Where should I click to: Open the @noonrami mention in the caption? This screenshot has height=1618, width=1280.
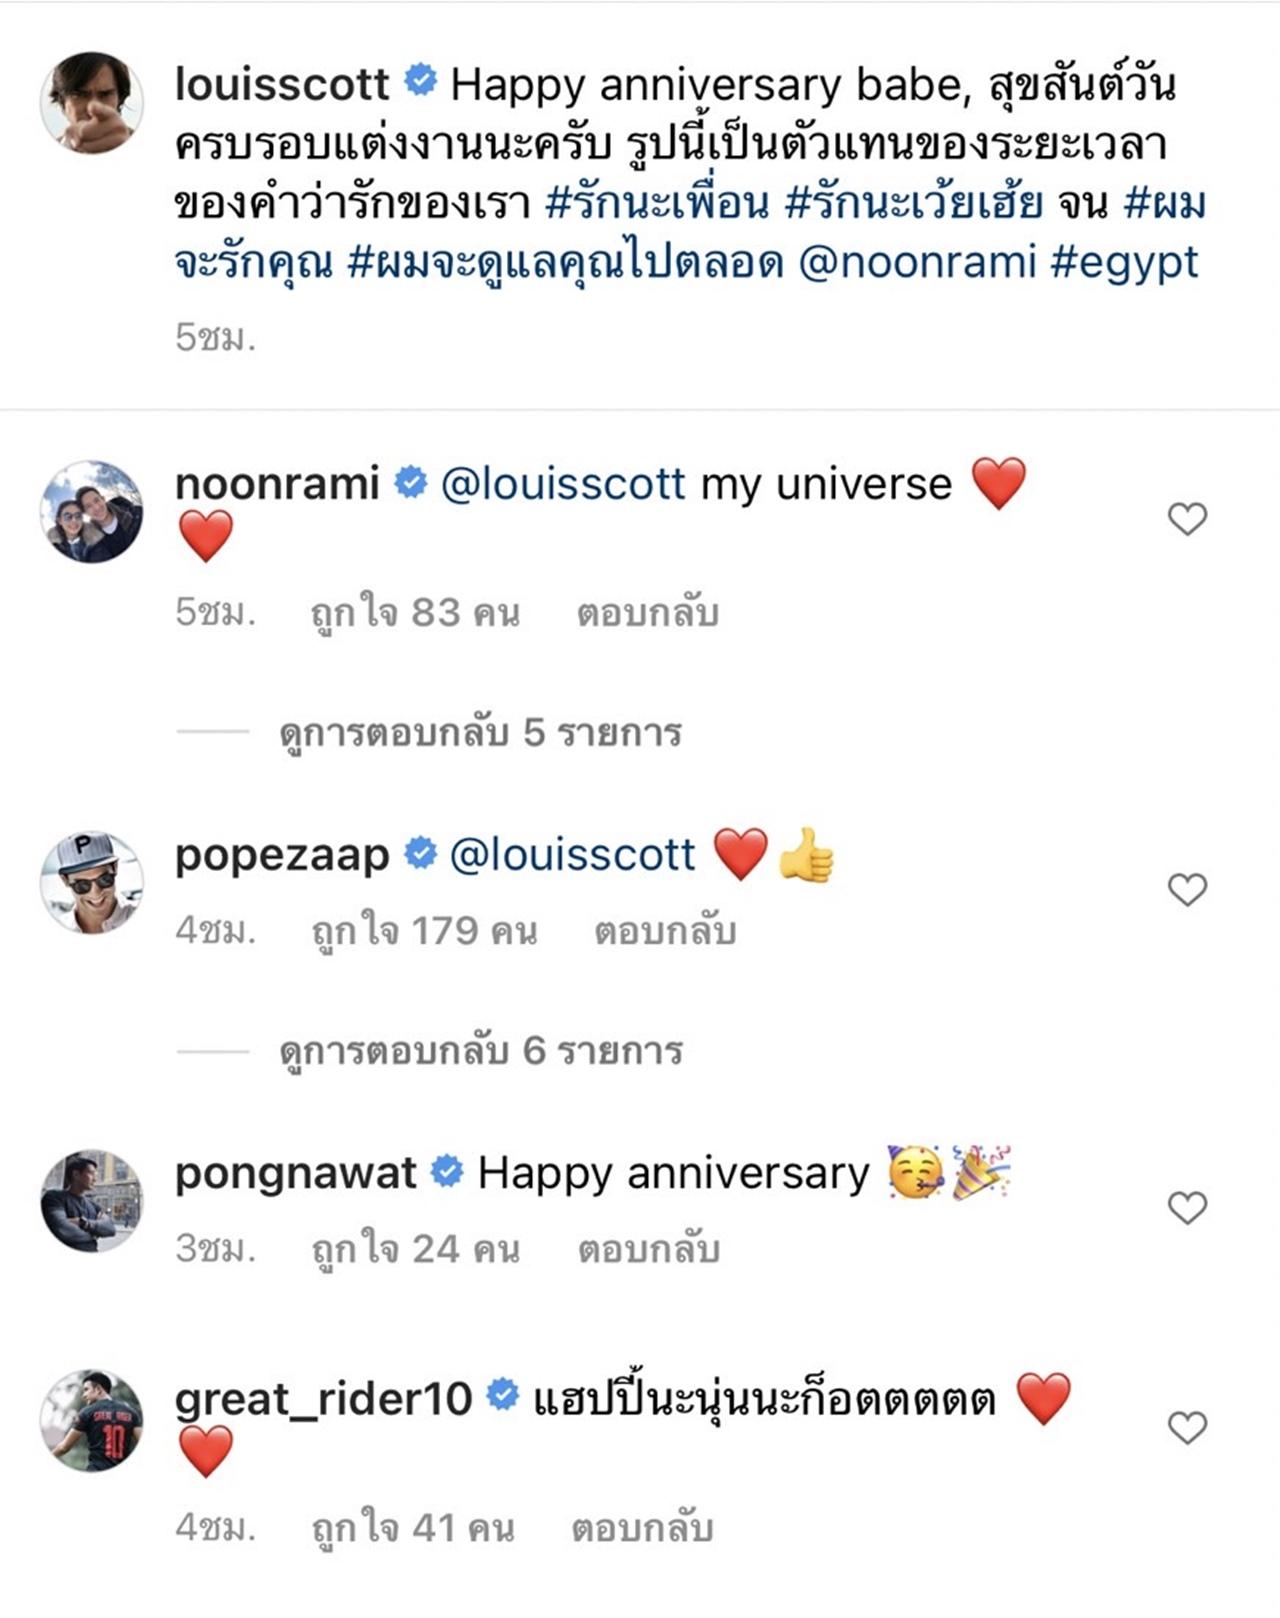pos(917,262)
